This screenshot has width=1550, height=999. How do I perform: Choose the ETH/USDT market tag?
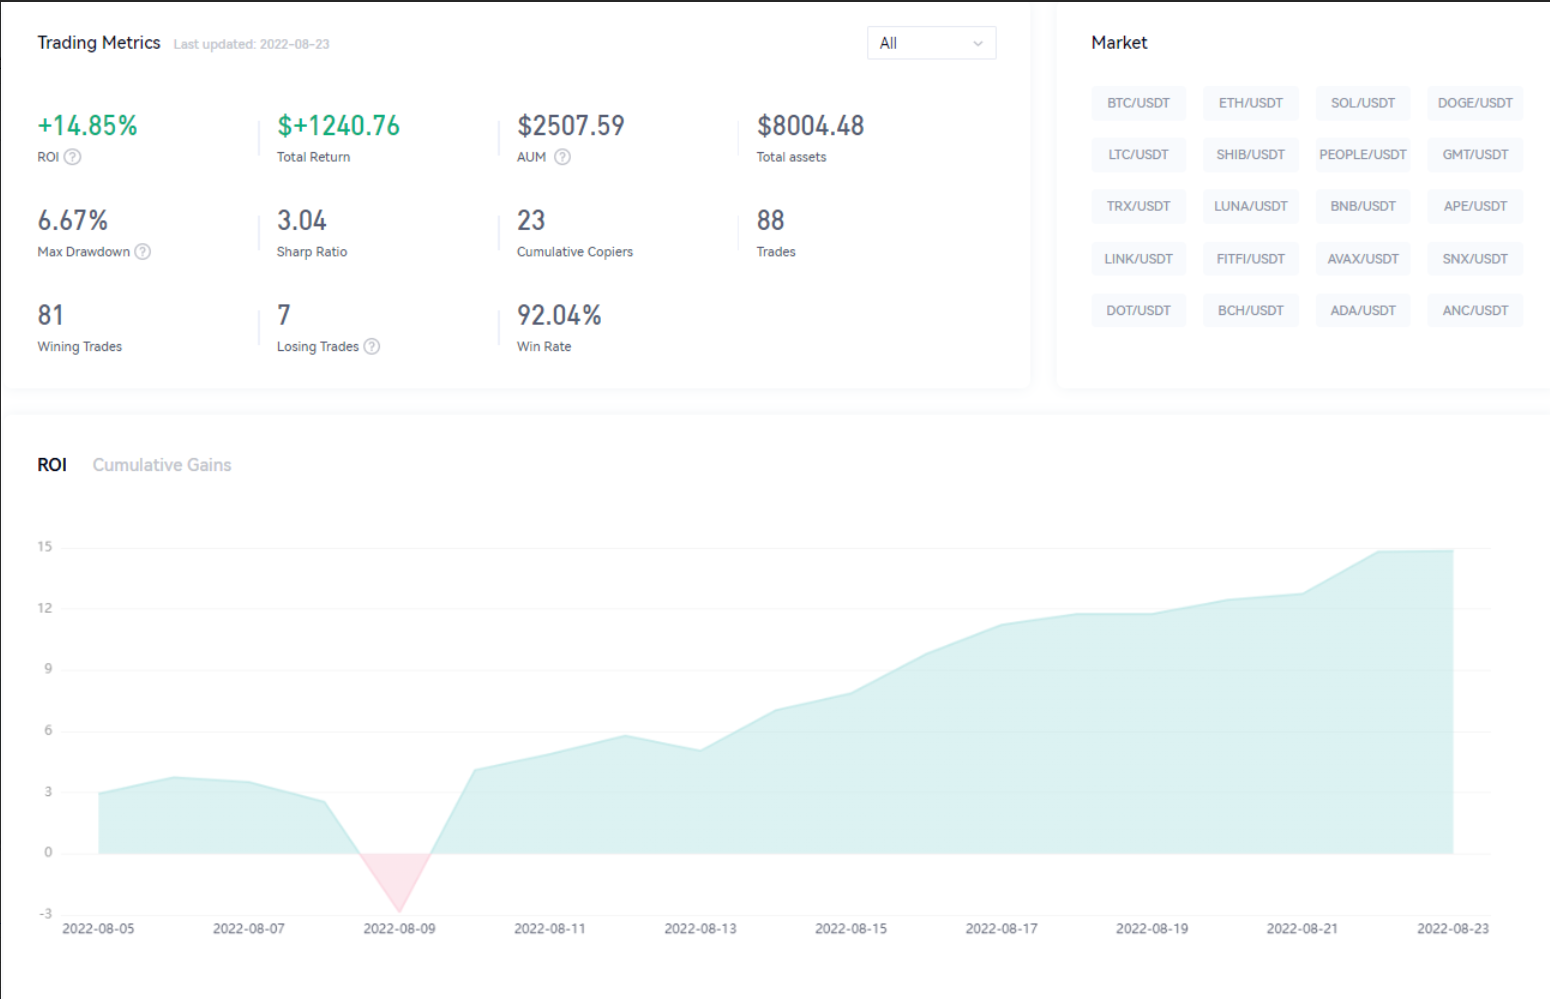click(x=1250, y=103)
